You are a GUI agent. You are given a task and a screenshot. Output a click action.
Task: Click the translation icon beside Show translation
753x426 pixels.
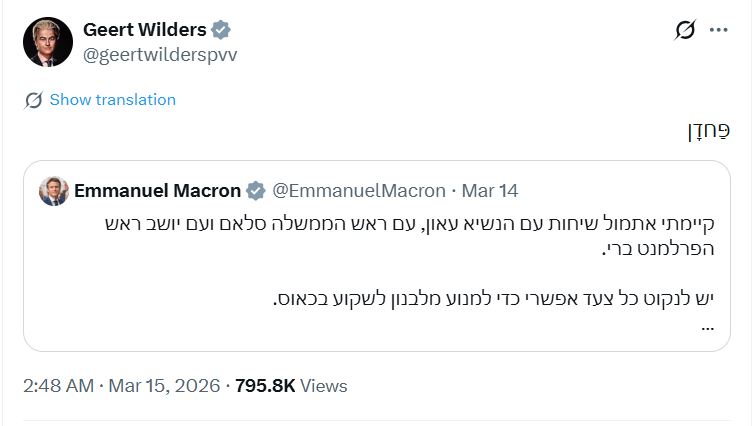coord(34,100)
